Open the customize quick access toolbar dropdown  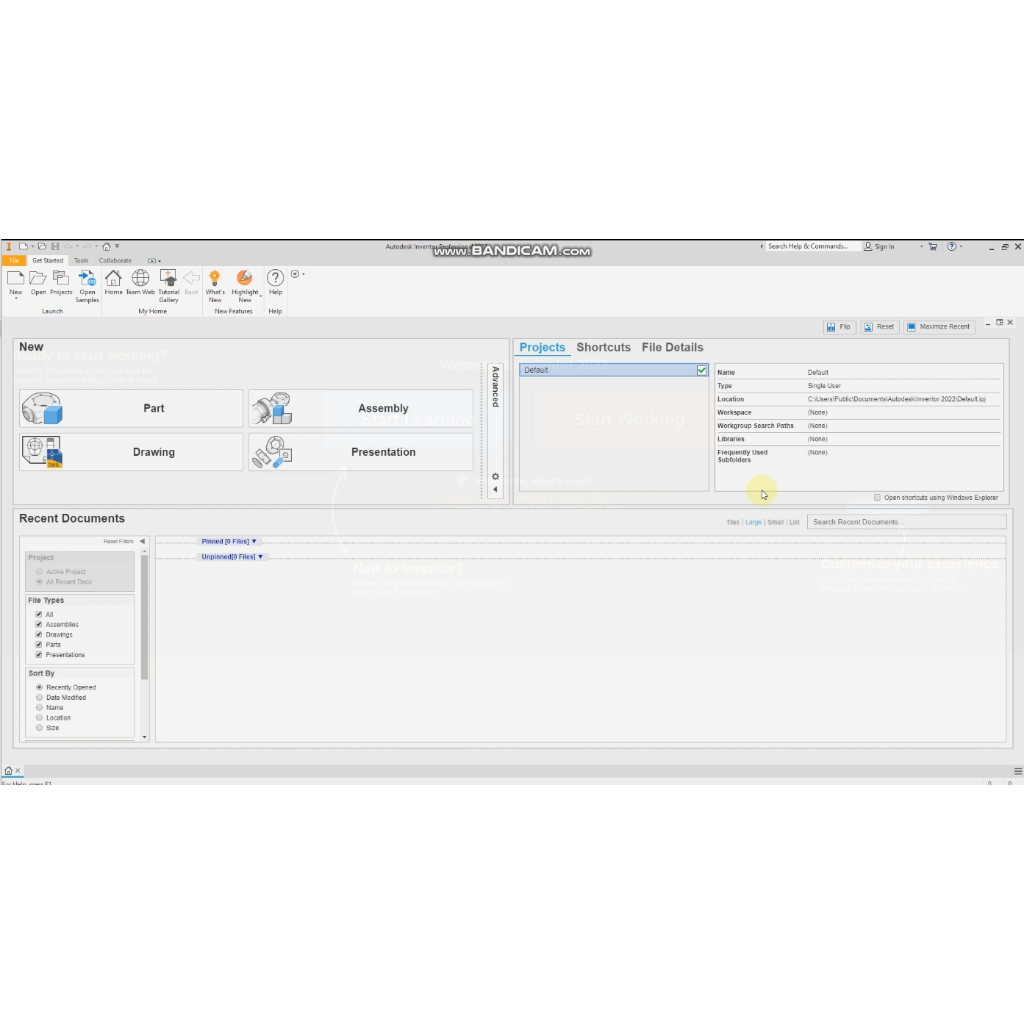[x=118, y=247]
